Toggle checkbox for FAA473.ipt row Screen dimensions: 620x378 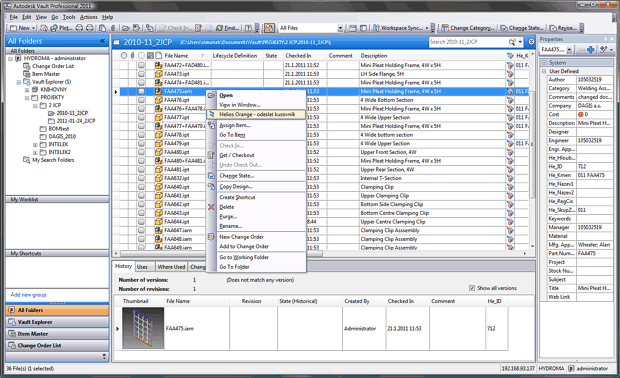point(141,74)
